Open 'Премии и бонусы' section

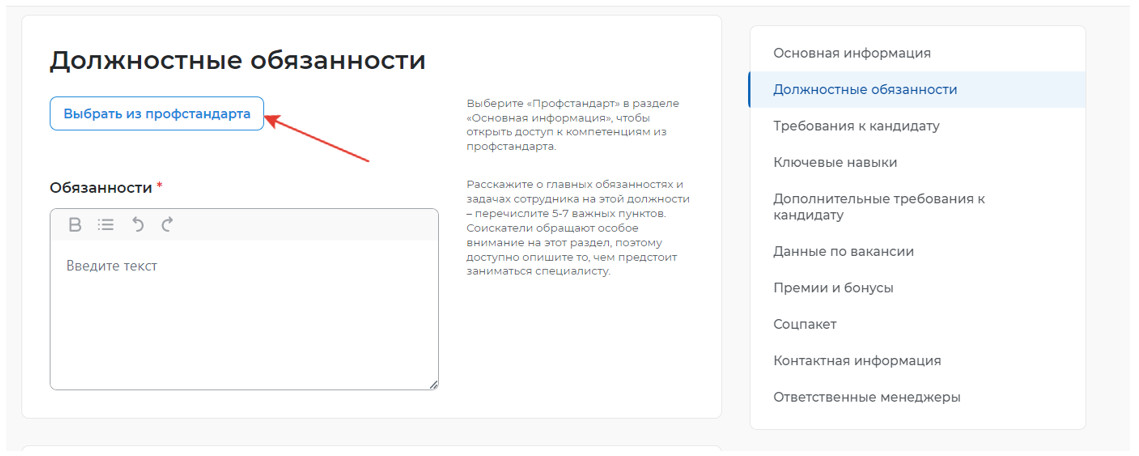(832, 288)
